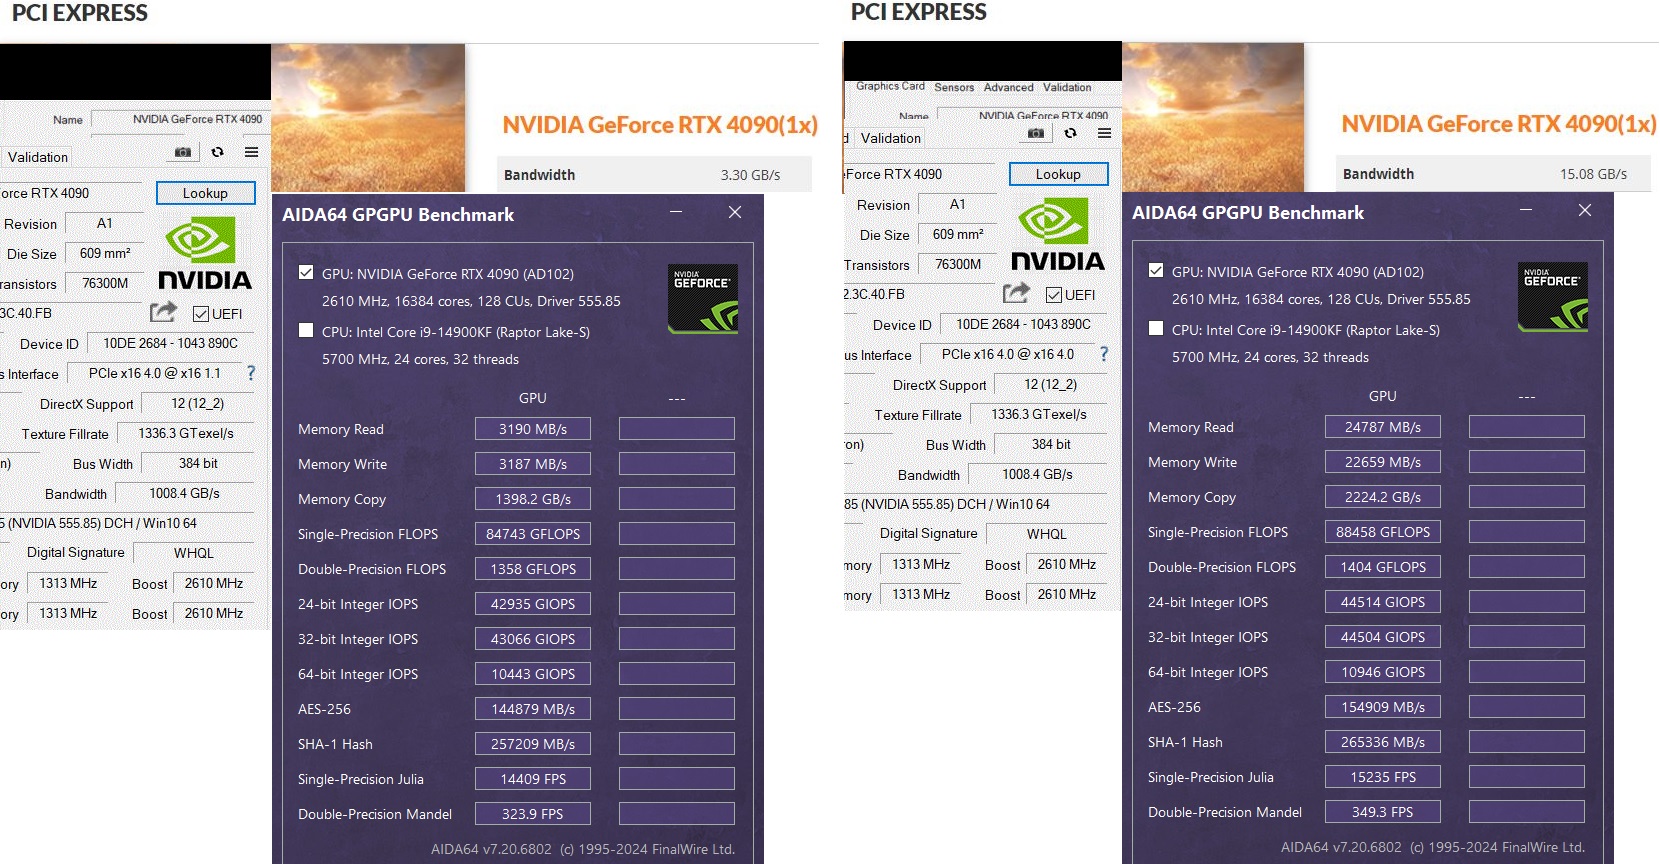
Task: Click the GeForce logo in the AIDA64 window showing 3190 MB/s
Action: click(703, 298)
